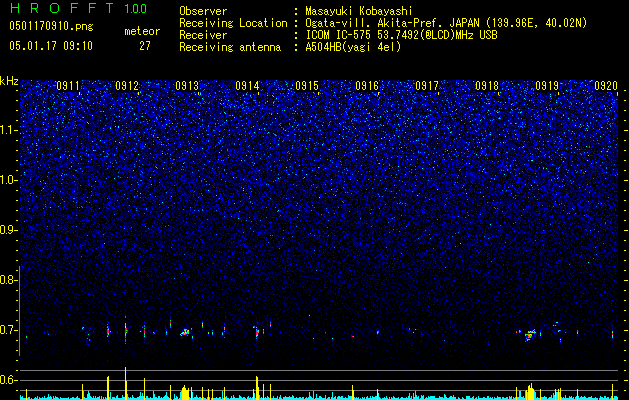
Task: Click the 0.9 frequency axis label
Action: tap(8, 230)
